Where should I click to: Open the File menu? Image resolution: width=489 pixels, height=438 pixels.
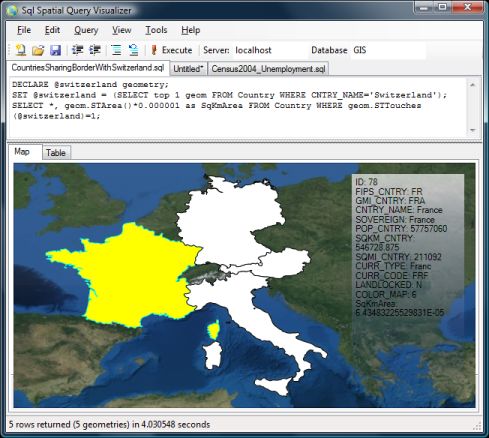pyautogui.click(x=24, y=30)
